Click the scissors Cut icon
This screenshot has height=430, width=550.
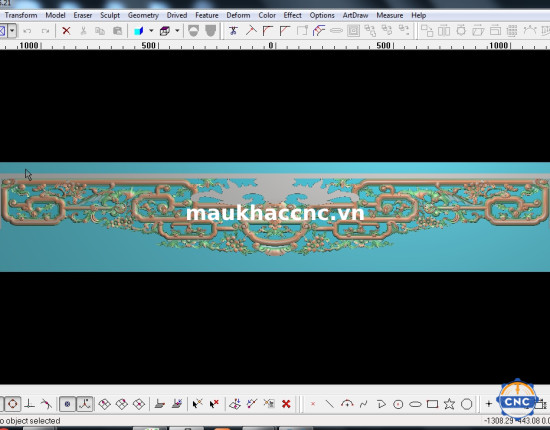point(83,31)
